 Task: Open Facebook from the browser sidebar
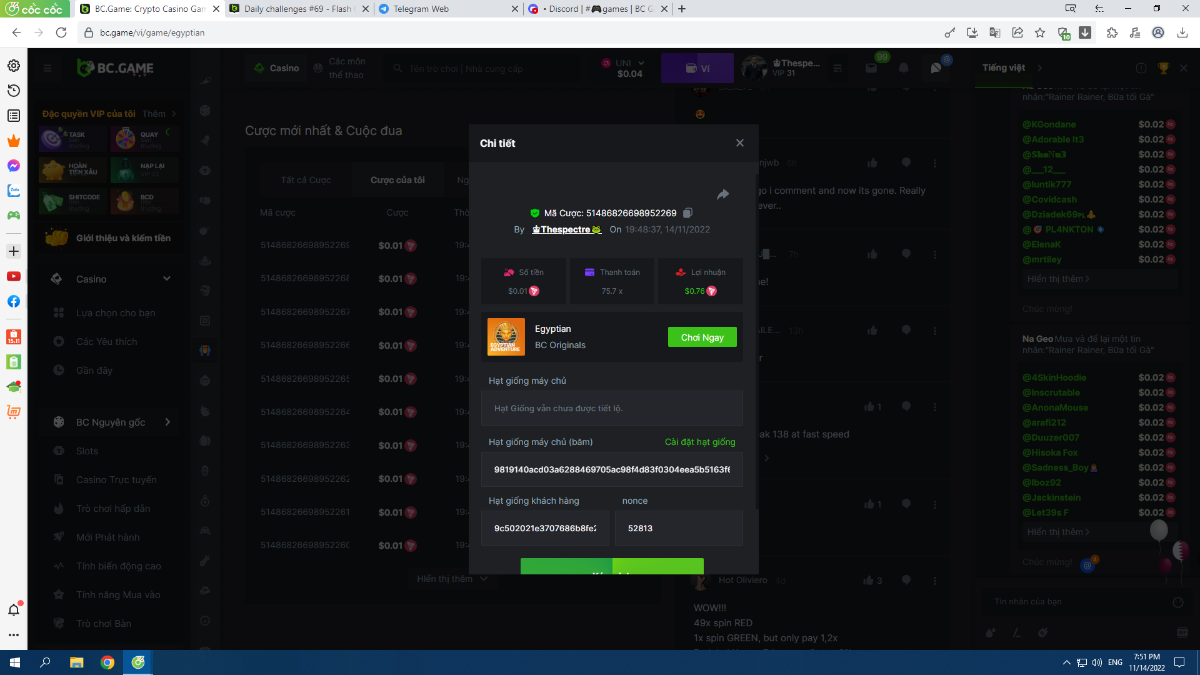[x=14, y=301]
